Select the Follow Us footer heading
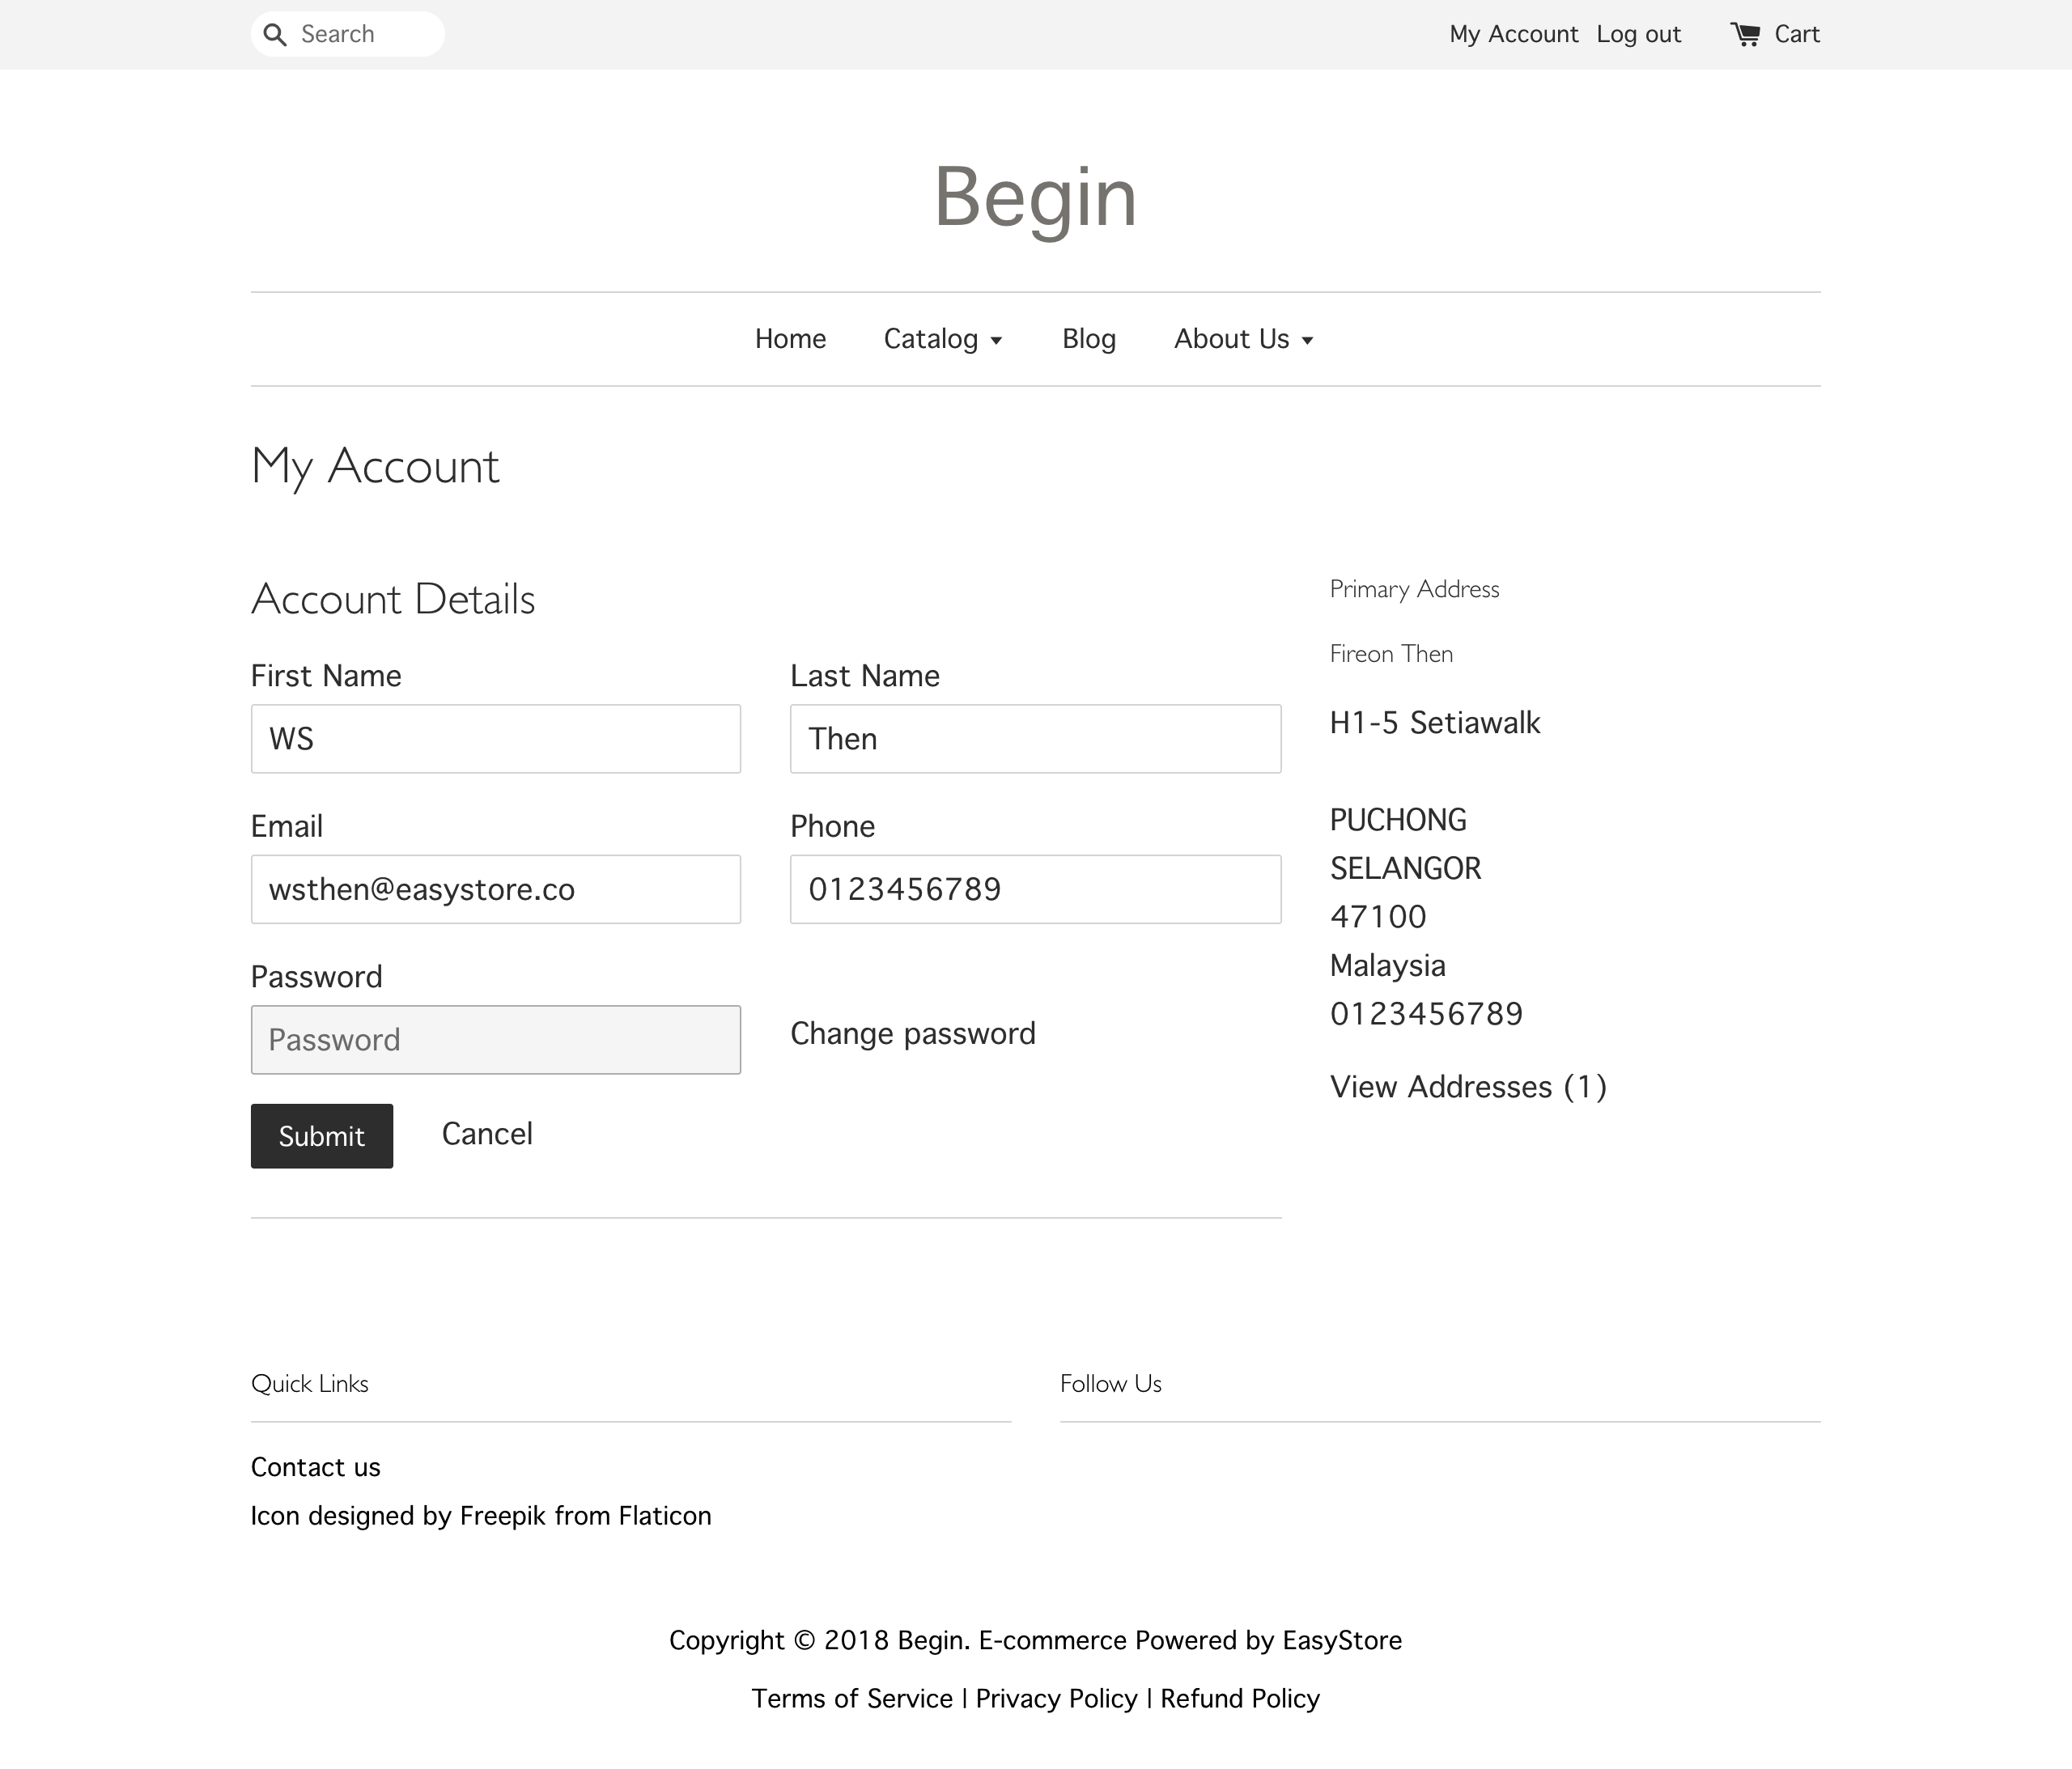 (x=1110, y=1384)
